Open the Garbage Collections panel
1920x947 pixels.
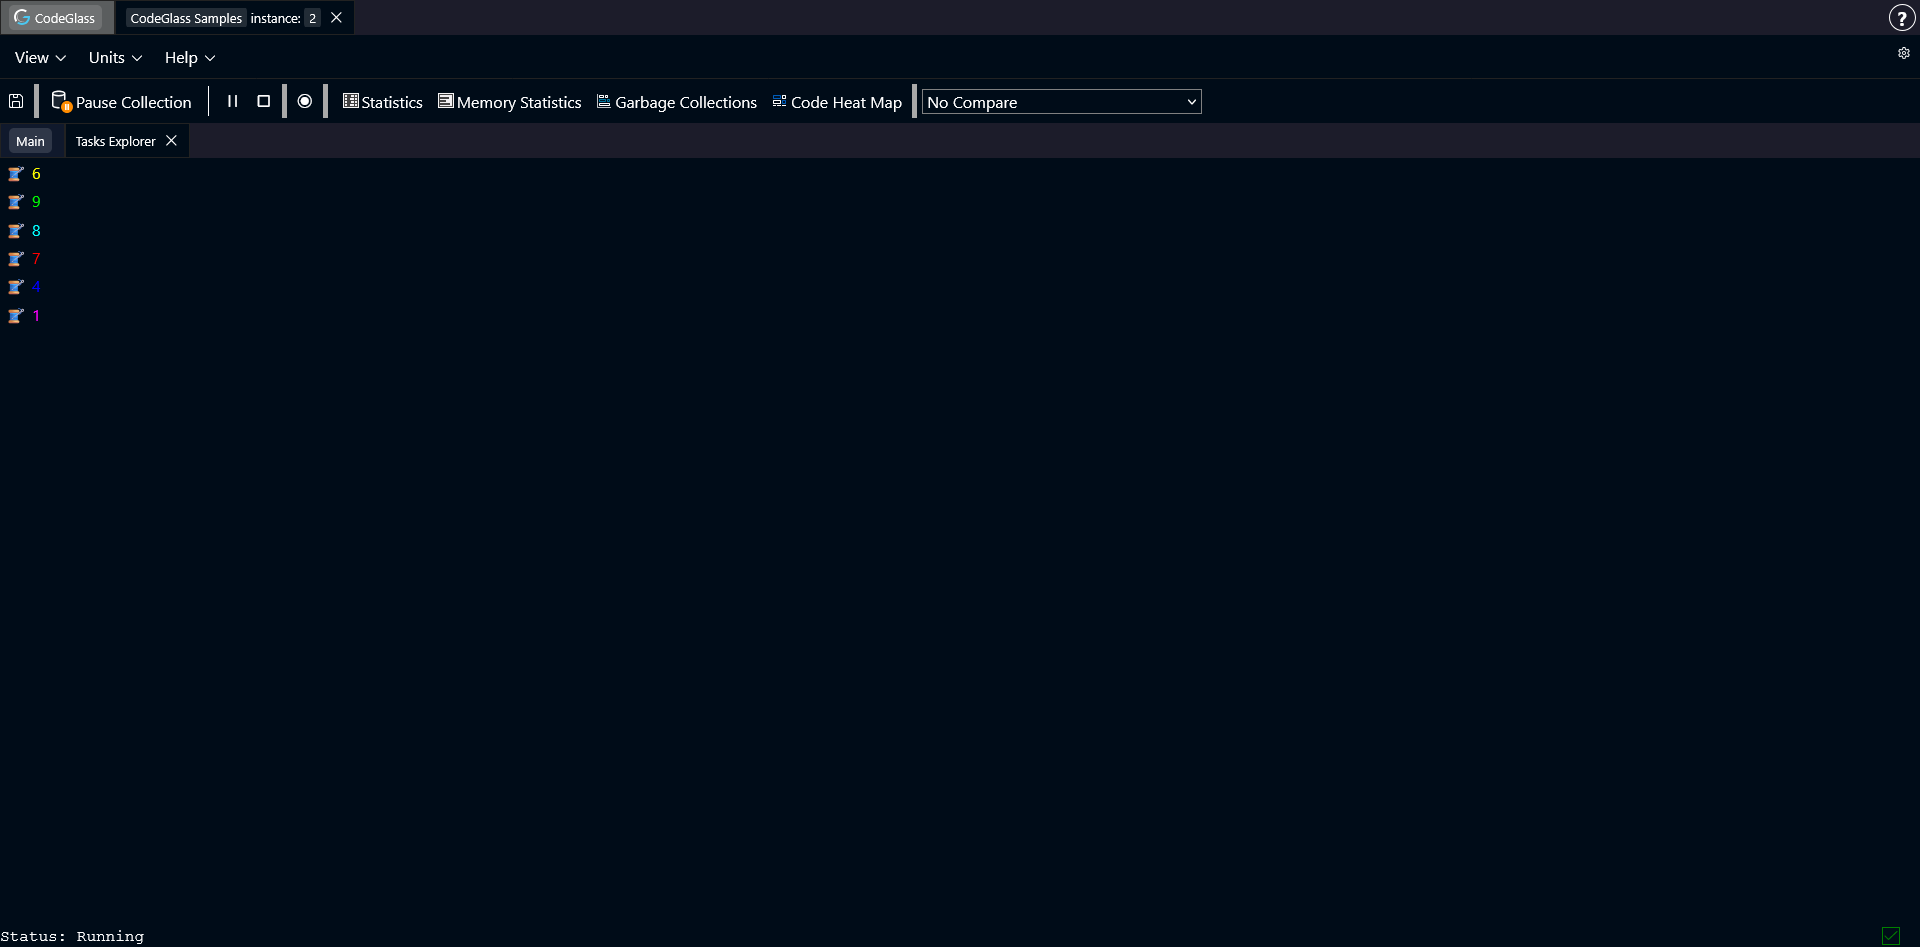(676, 101)
